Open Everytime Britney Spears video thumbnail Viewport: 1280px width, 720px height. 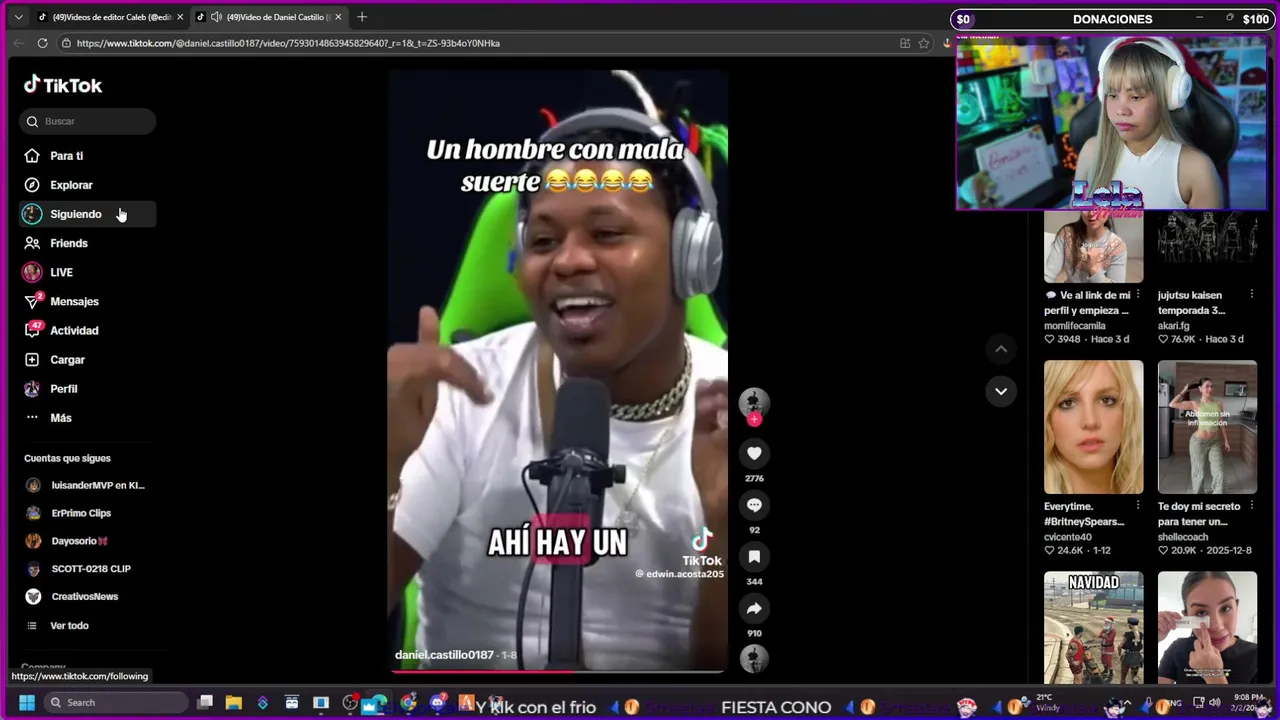pos(1093,427)
